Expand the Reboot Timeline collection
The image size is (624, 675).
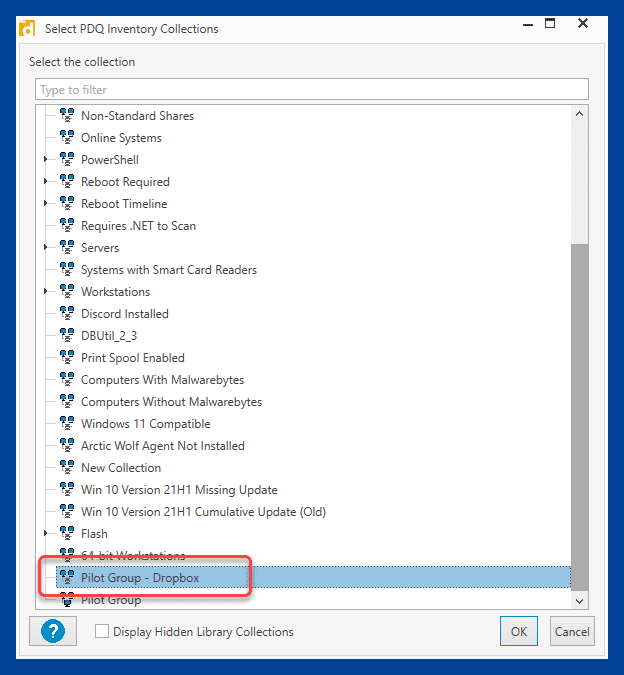click(x=46, y=203)
